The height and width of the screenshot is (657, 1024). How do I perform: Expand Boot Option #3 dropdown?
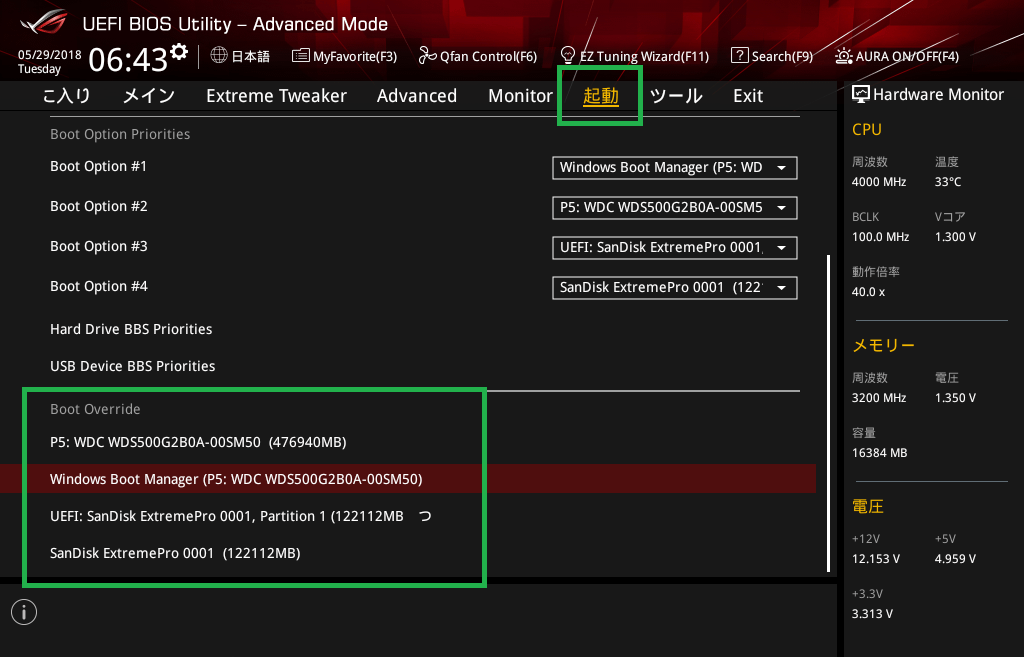[675, 248]
